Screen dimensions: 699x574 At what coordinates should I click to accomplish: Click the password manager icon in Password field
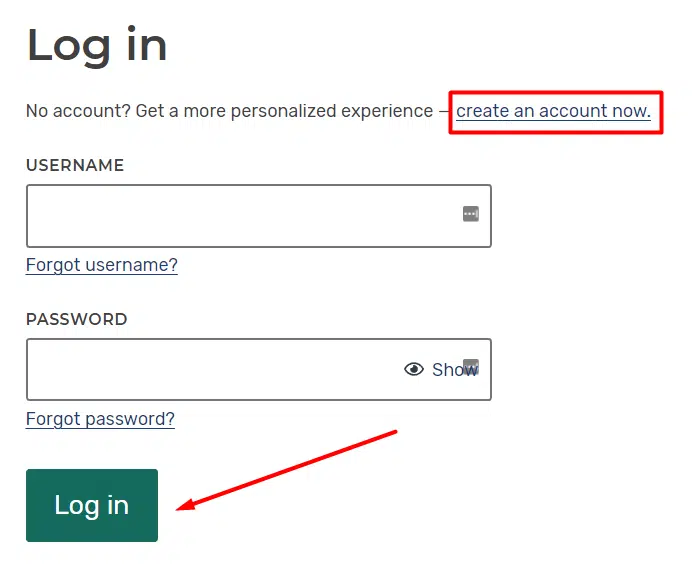pyautogui.click(x=472, y=365)
